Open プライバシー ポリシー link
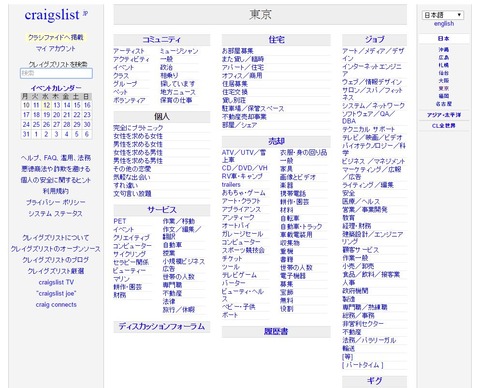480x388 pixels. [x=56, y=202]
